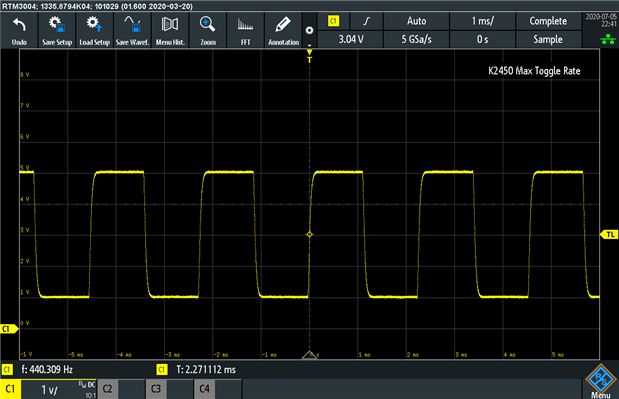Open the R&S Menu button
The height and width of the screenshot is (399, 619).
tap(600, 381)
